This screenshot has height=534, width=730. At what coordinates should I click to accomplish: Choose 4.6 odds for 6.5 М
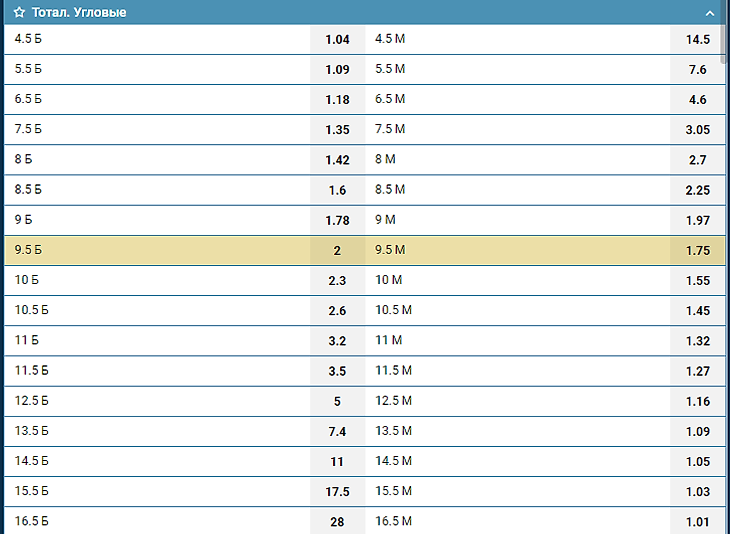[x=697, y=100]
